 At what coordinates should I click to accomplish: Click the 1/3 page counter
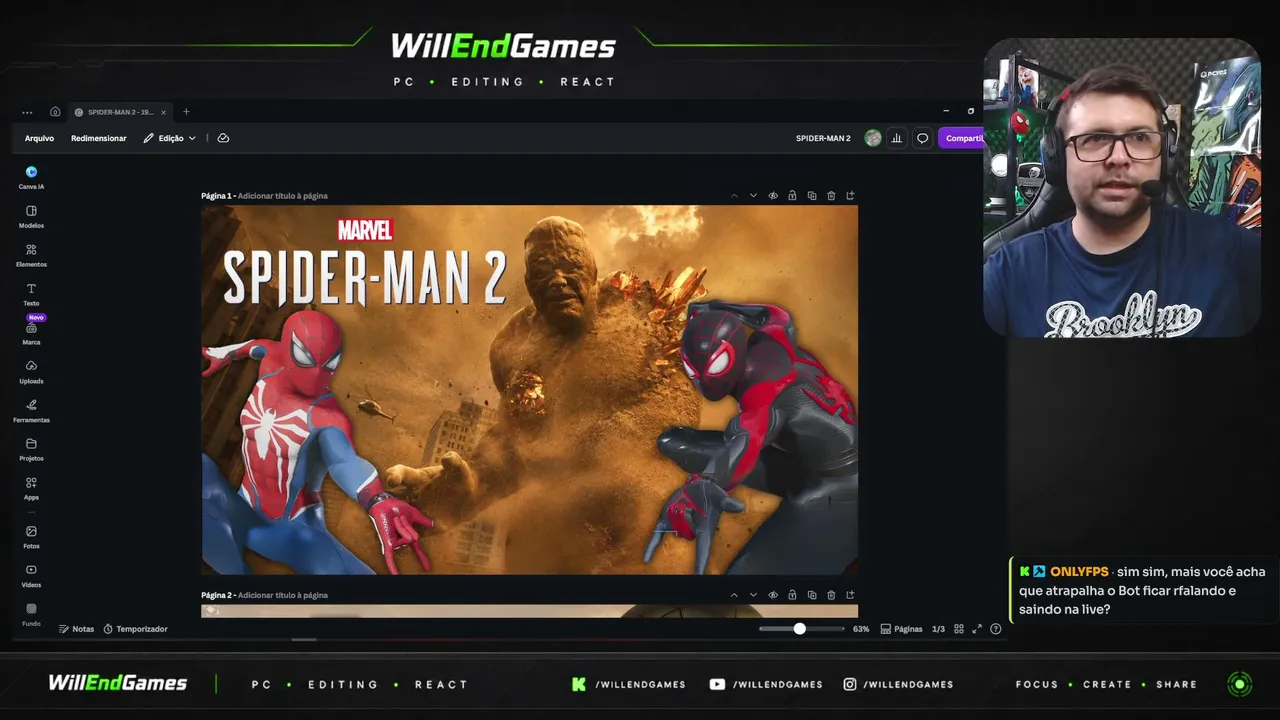click(938, 629)
